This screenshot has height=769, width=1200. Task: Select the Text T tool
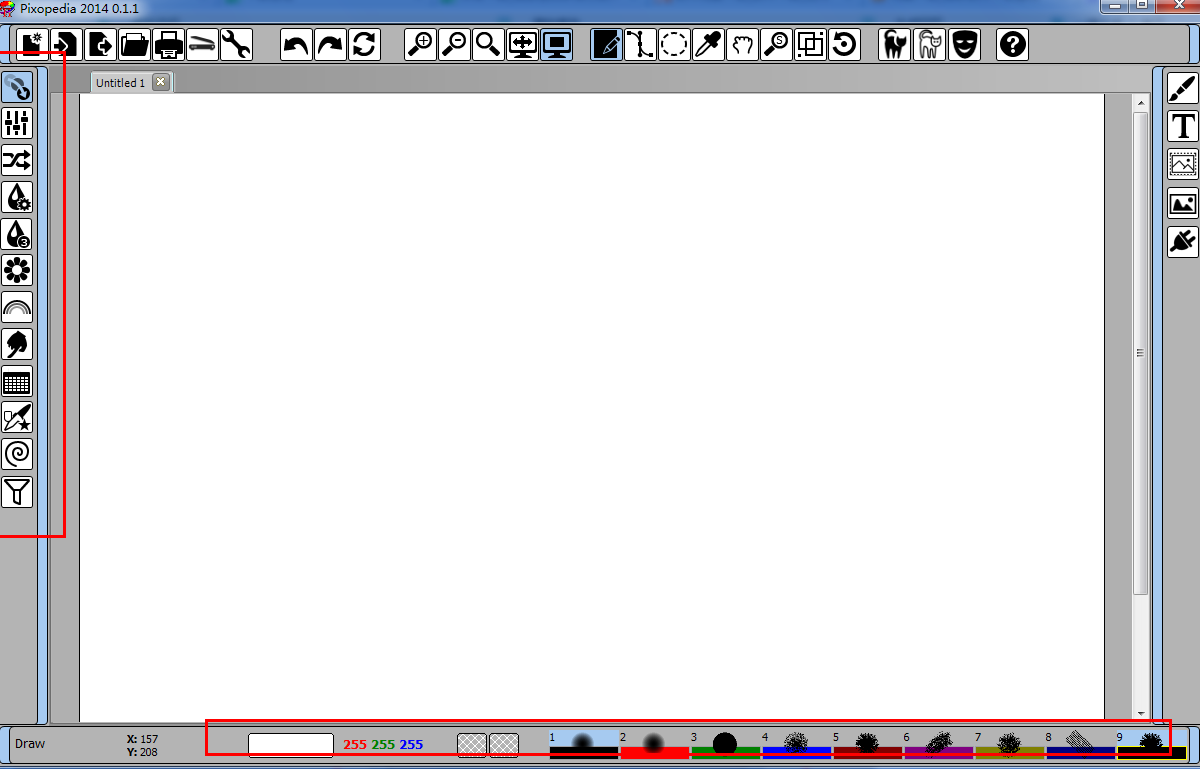click(x=1183, y=126)
